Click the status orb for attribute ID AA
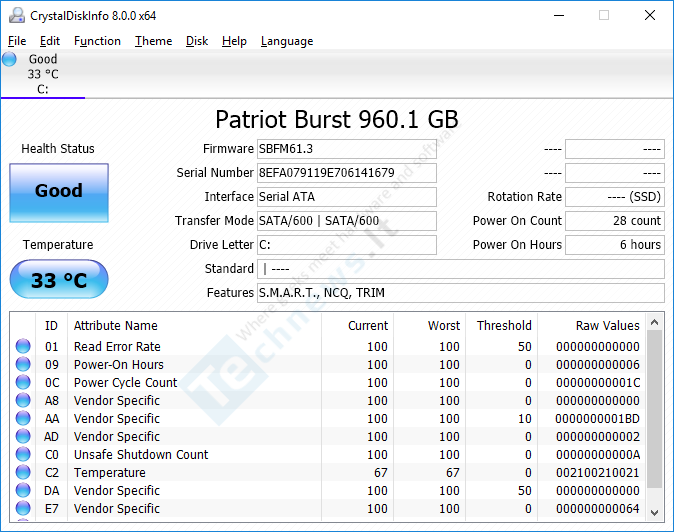The width and height of the screenshot is (674, 532). [23, 419]
